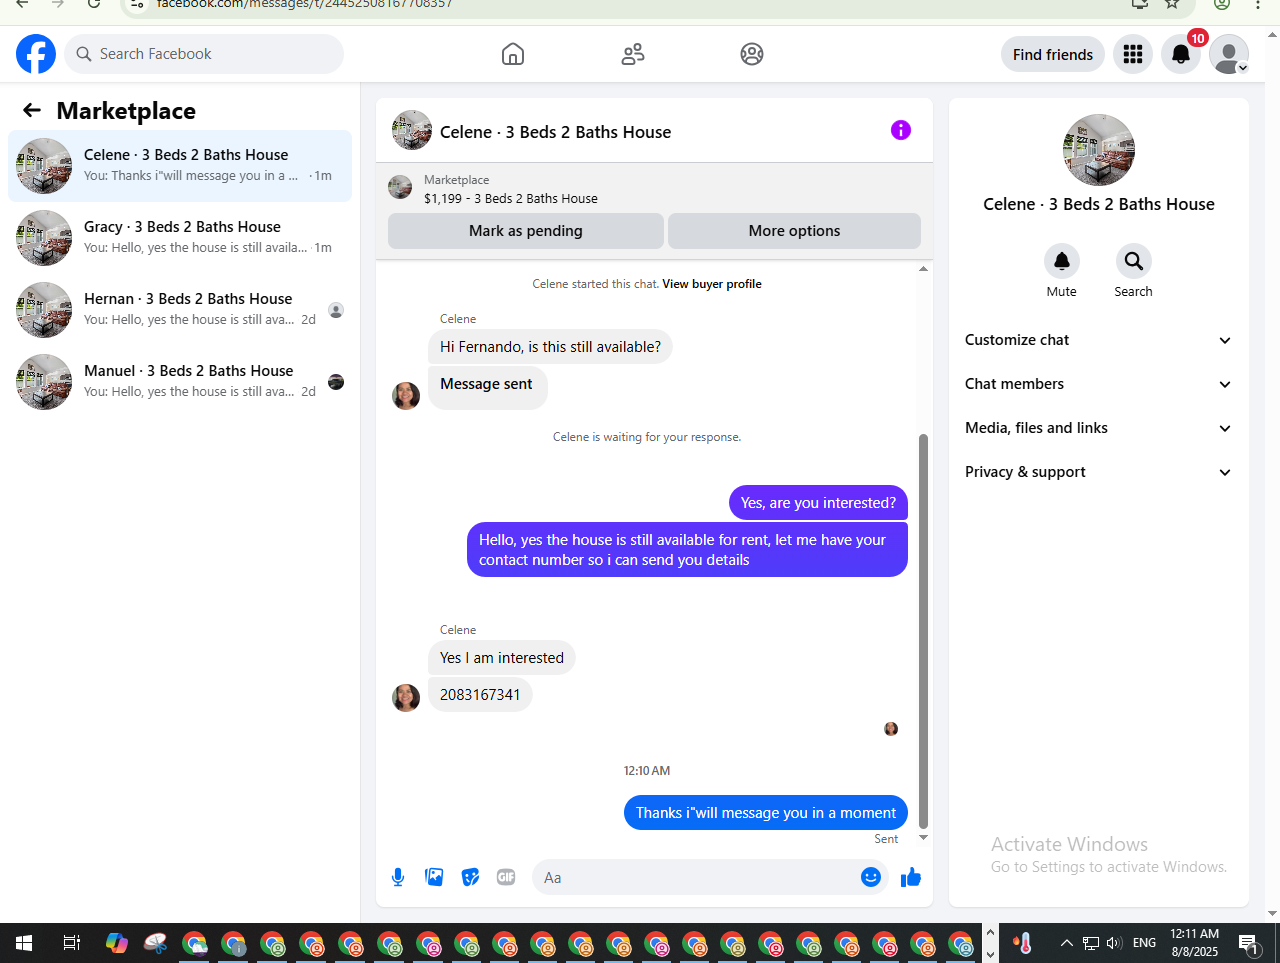
Task: Click the volume icon in system tray
Action: pyautogui.click(x=1115, y=943)
